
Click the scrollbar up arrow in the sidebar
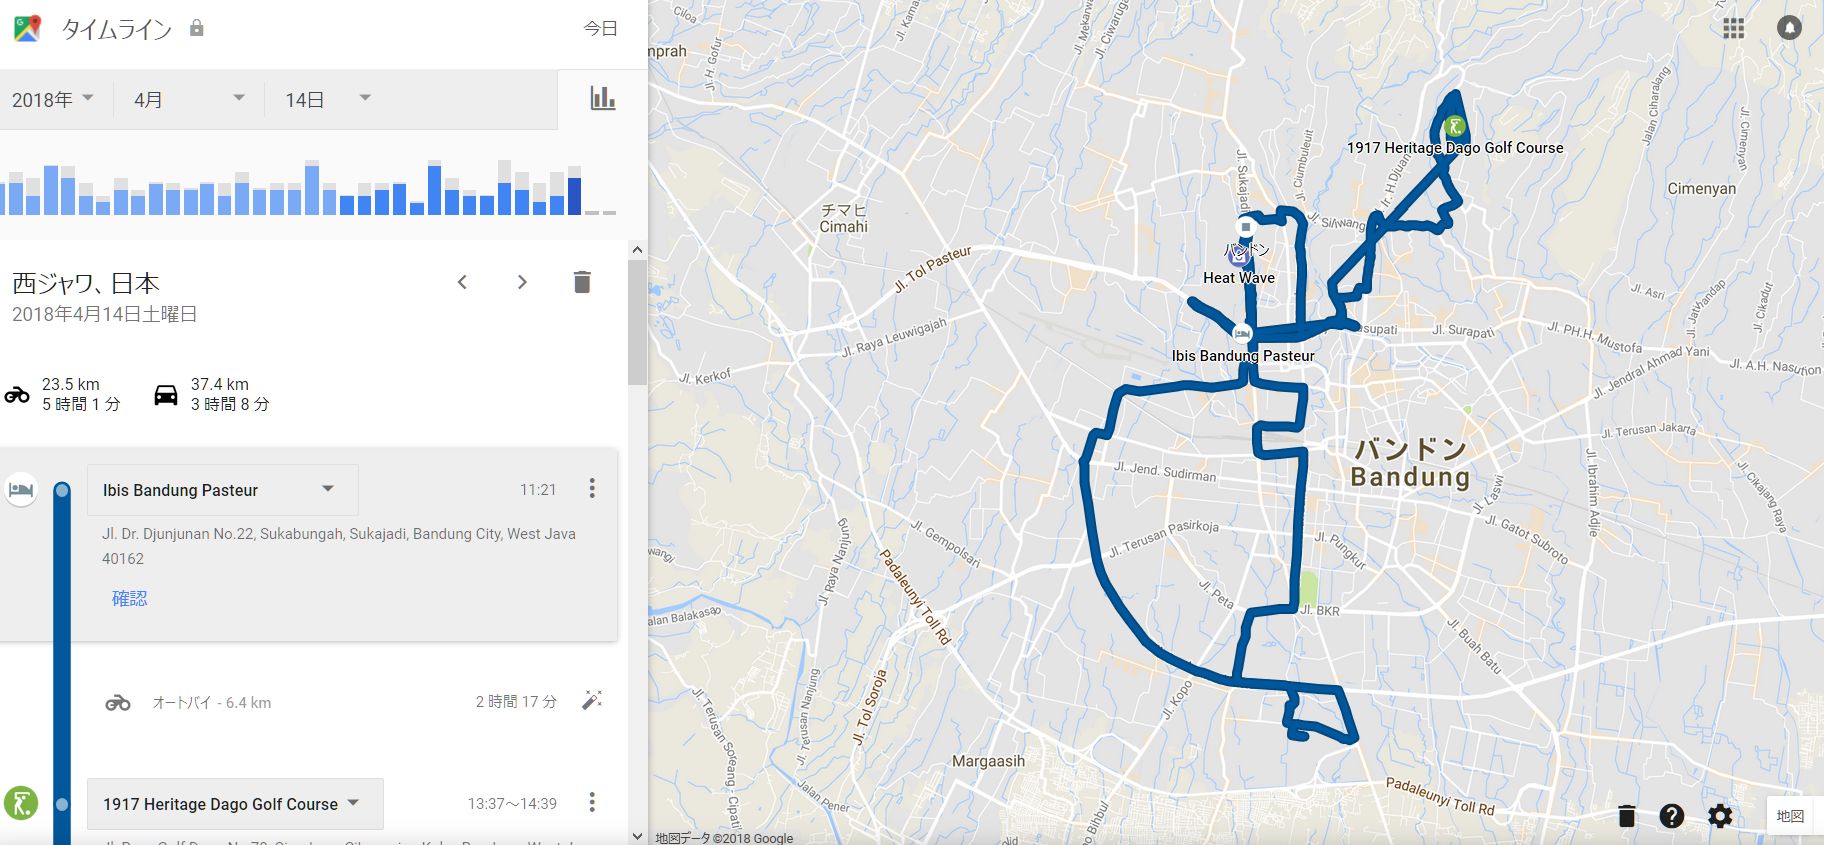click(637, 250)
